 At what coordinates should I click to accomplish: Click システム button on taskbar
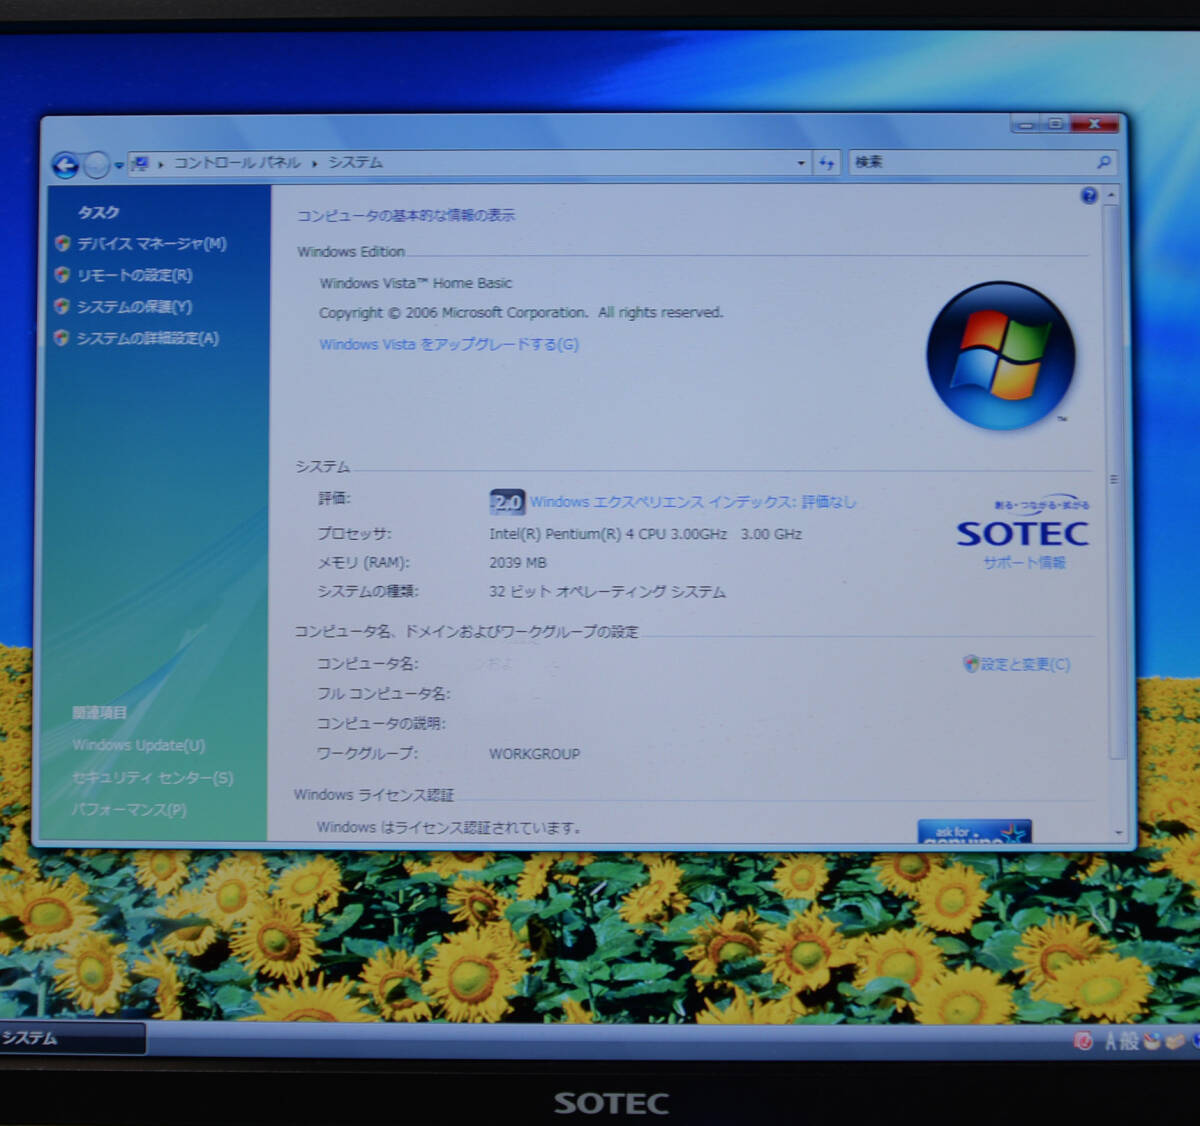click(73, 1039)
